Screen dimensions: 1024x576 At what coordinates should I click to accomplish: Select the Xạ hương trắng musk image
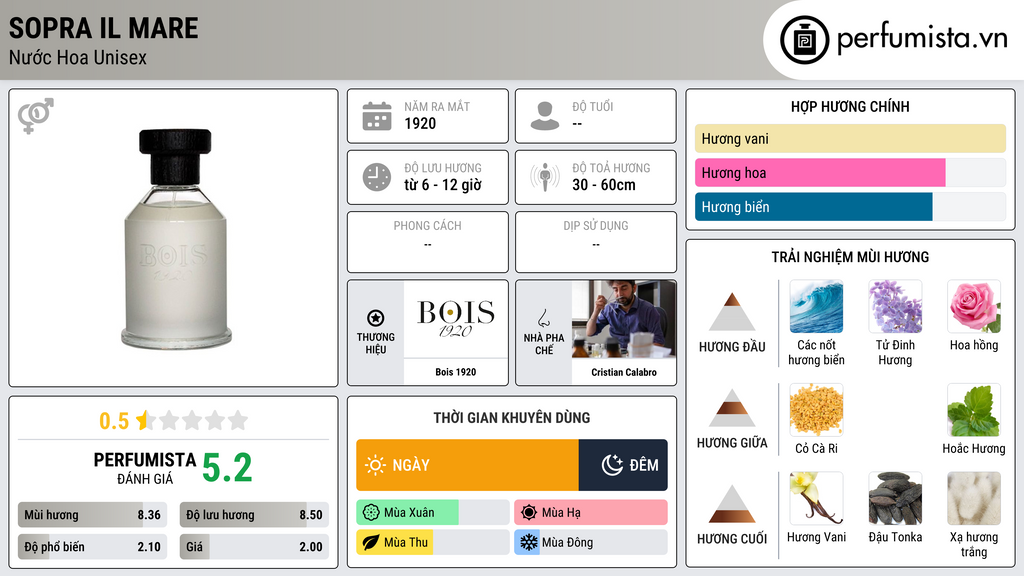974,498
